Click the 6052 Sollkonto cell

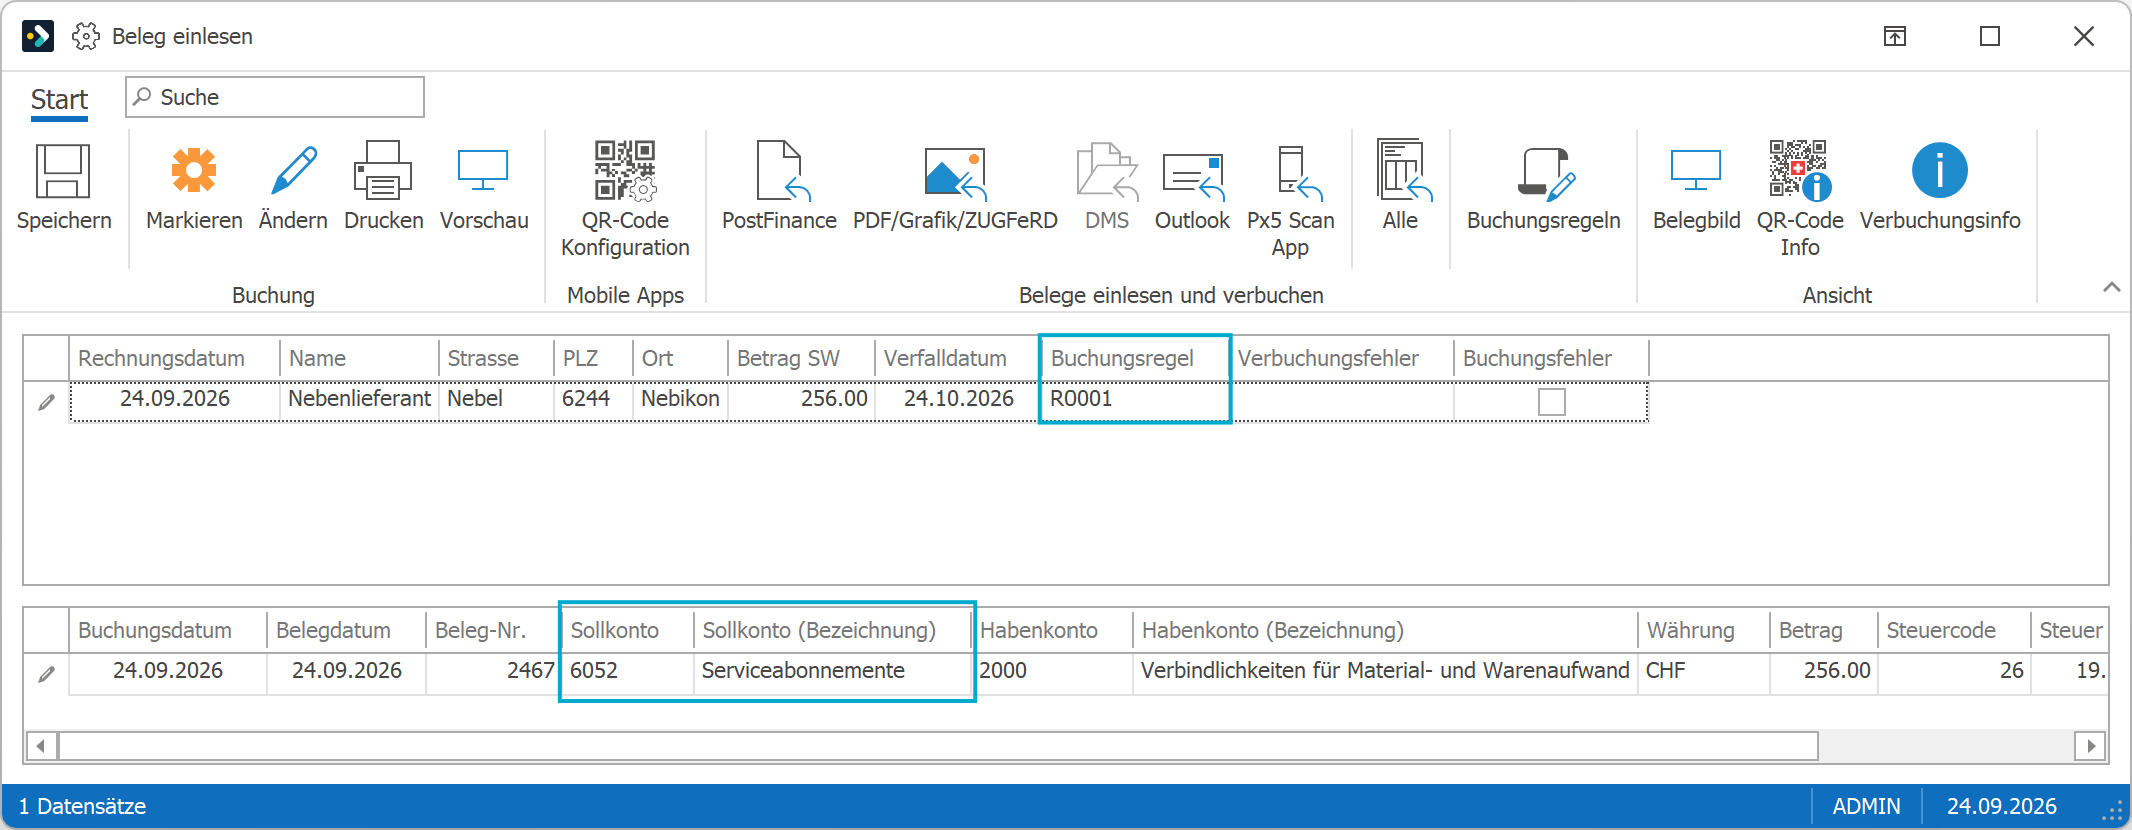coord(628,671)
